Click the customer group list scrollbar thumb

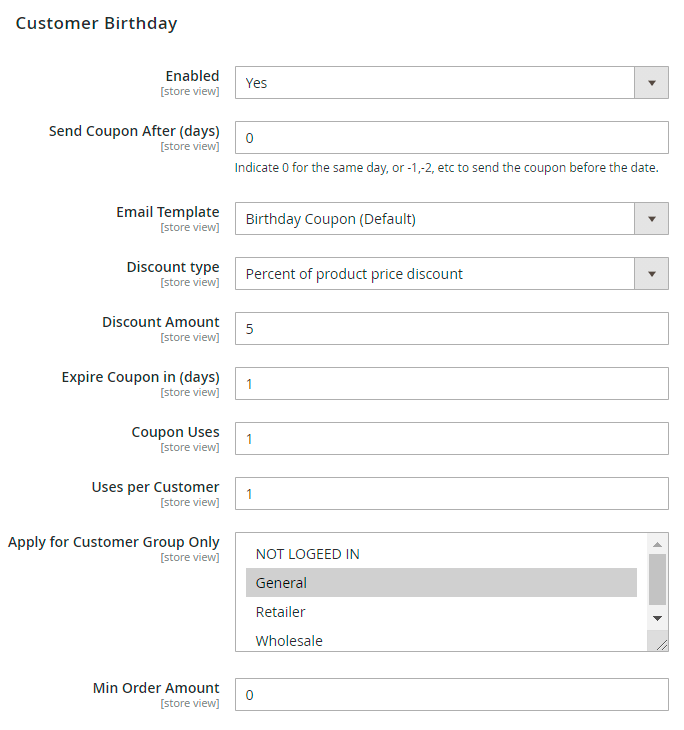pos(657,579)
